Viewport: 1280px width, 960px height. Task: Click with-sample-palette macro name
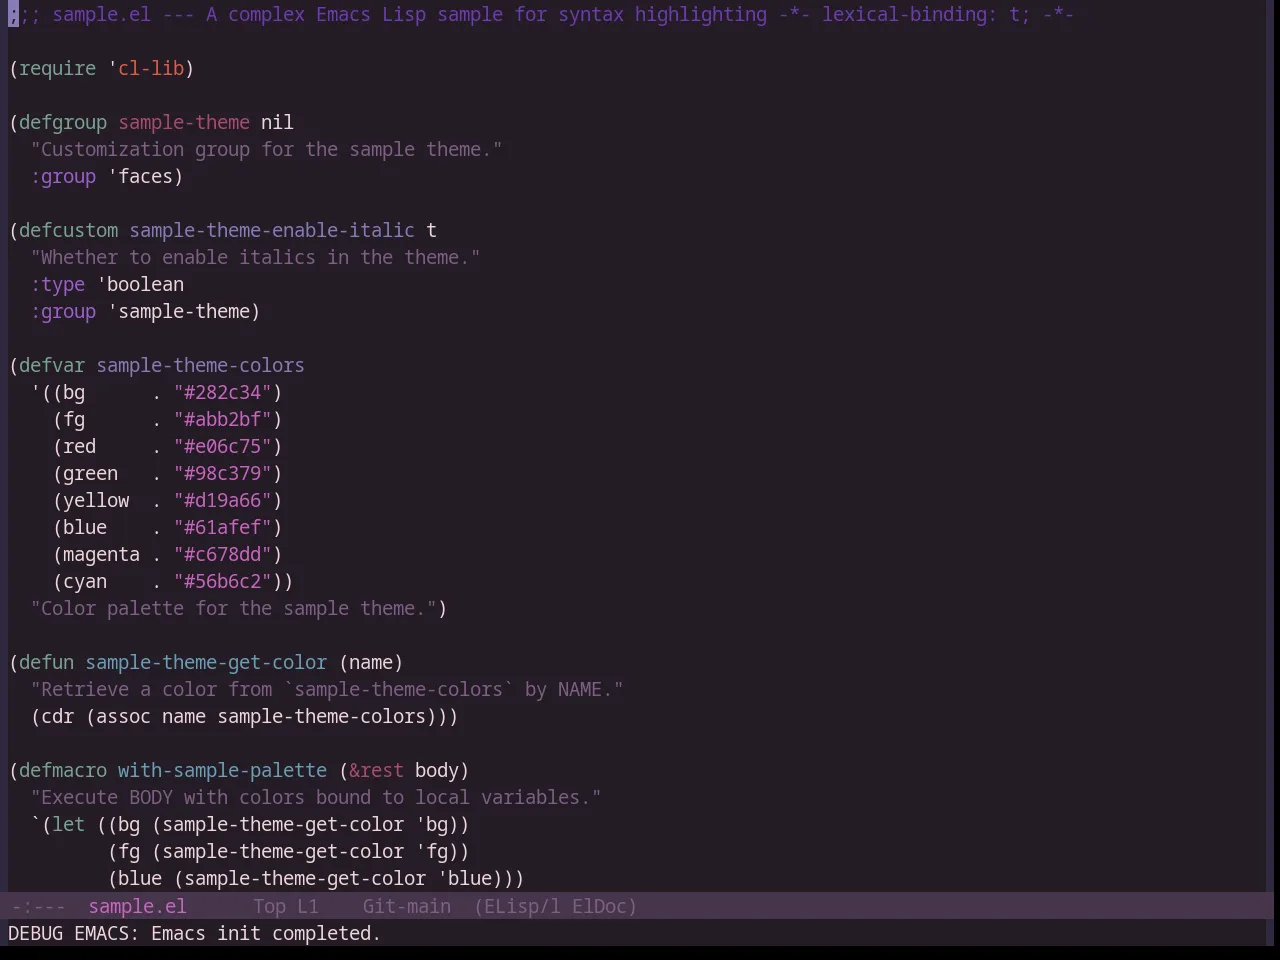222,770
